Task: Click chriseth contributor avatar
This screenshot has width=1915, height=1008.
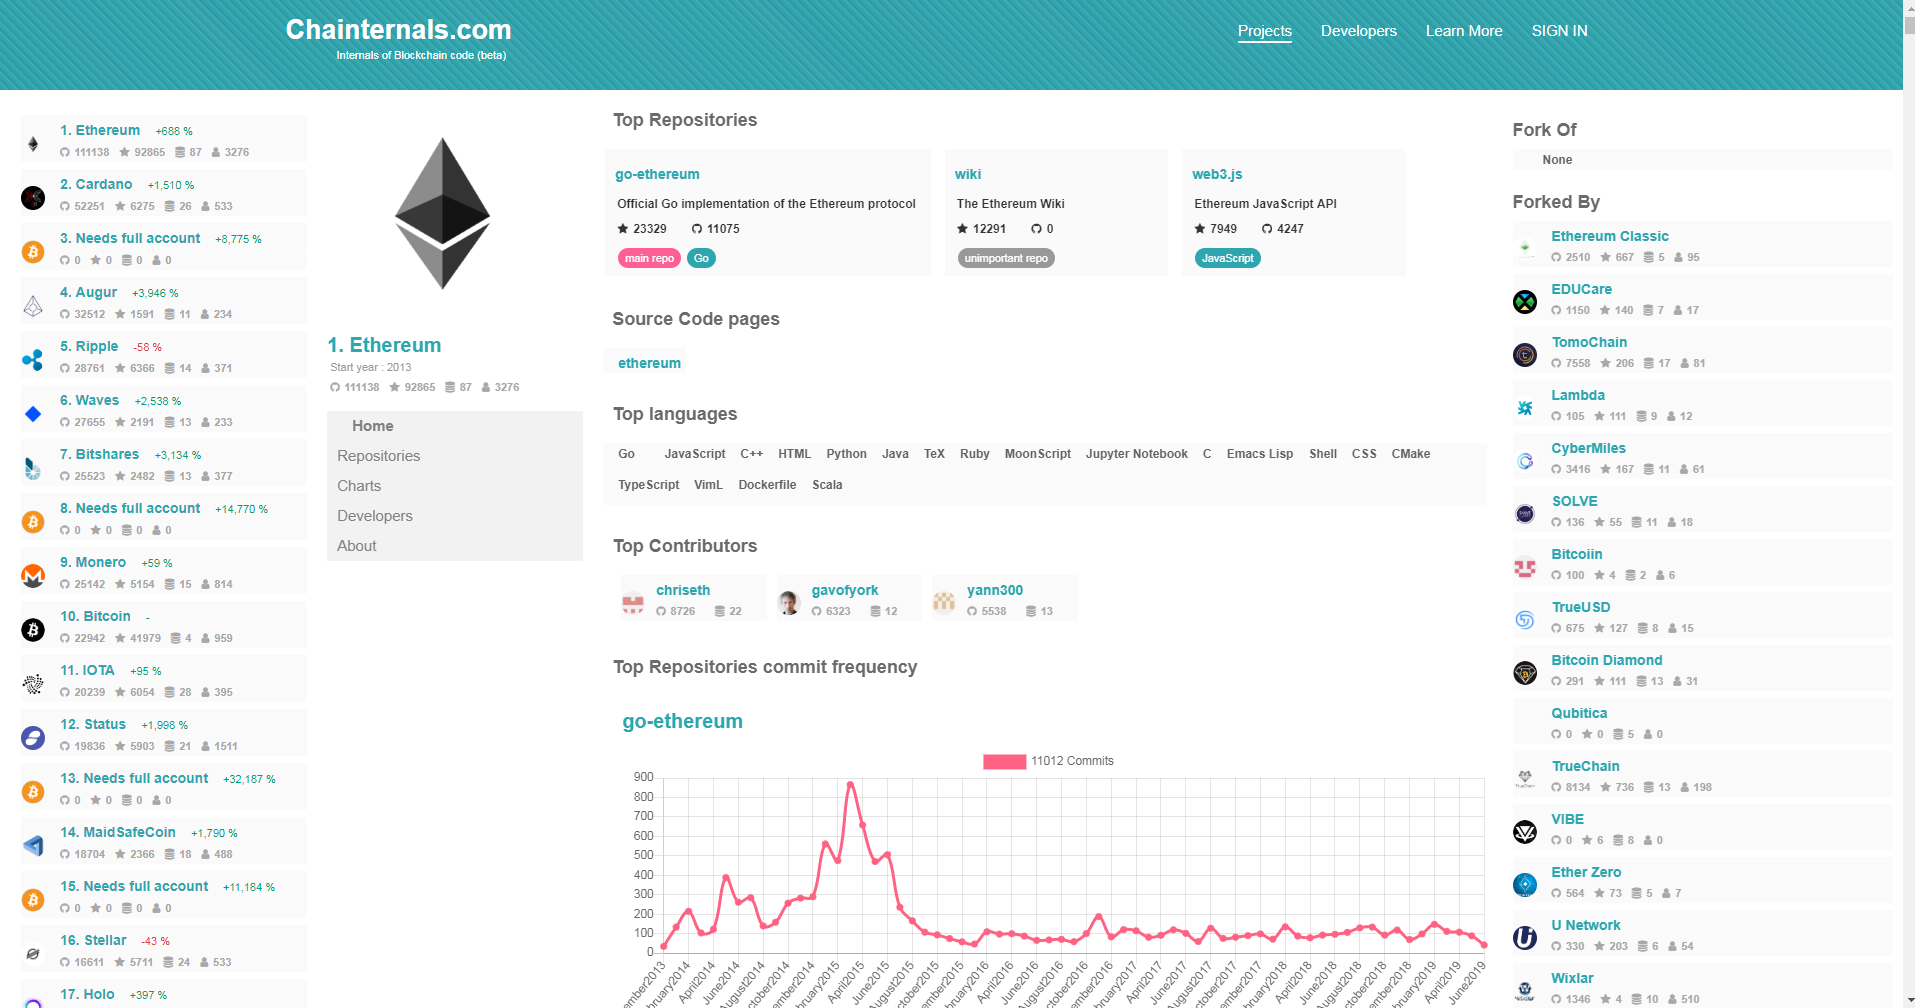Action: click(633, 602)
